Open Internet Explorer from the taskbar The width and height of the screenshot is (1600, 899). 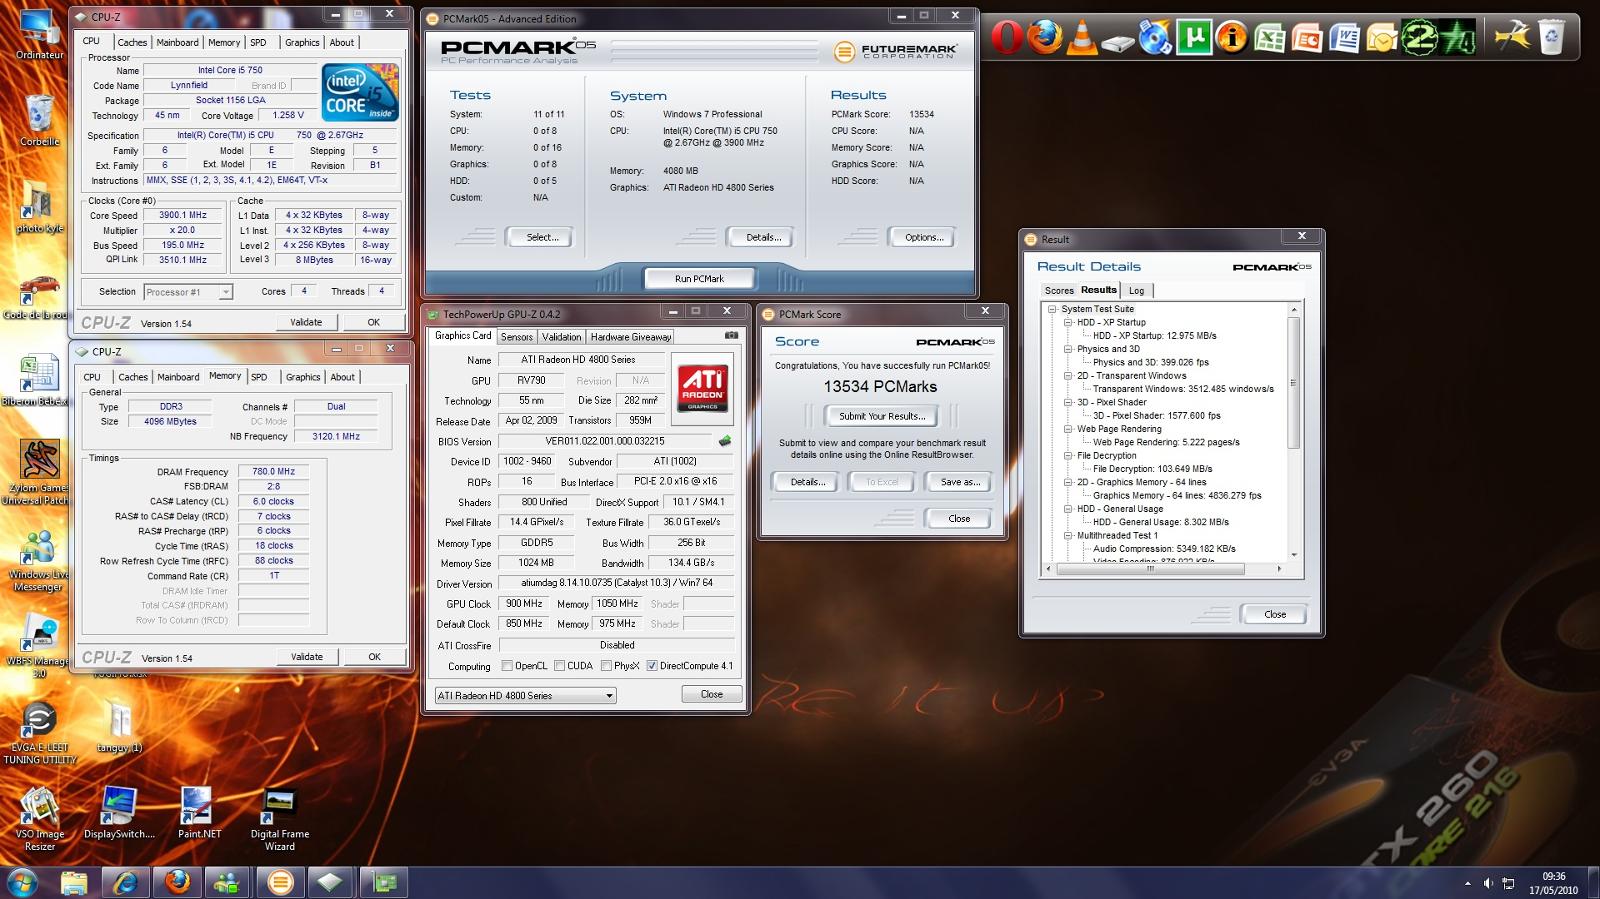[x=125, y=882]
